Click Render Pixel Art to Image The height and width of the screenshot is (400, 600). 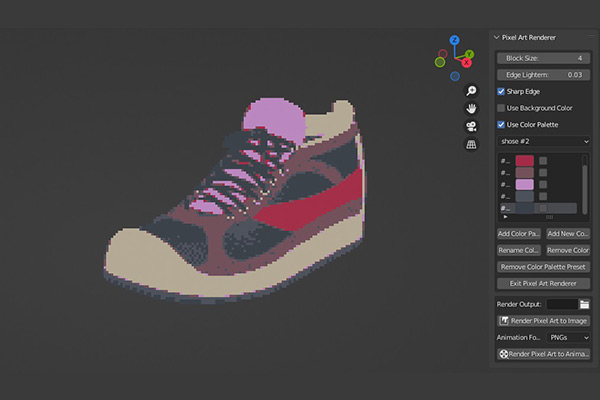pyautogui.click(x=543, y=321)
